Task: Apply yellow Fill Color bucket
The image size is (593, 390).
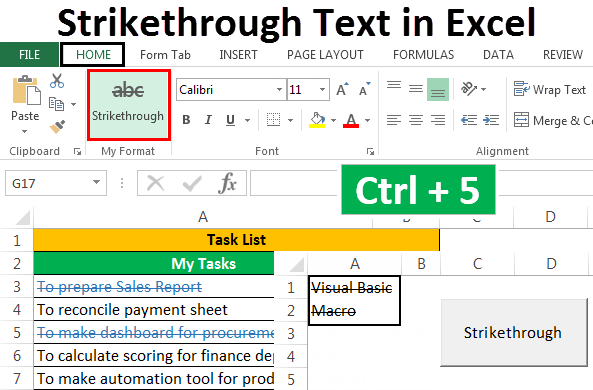Action: [317, 120]
